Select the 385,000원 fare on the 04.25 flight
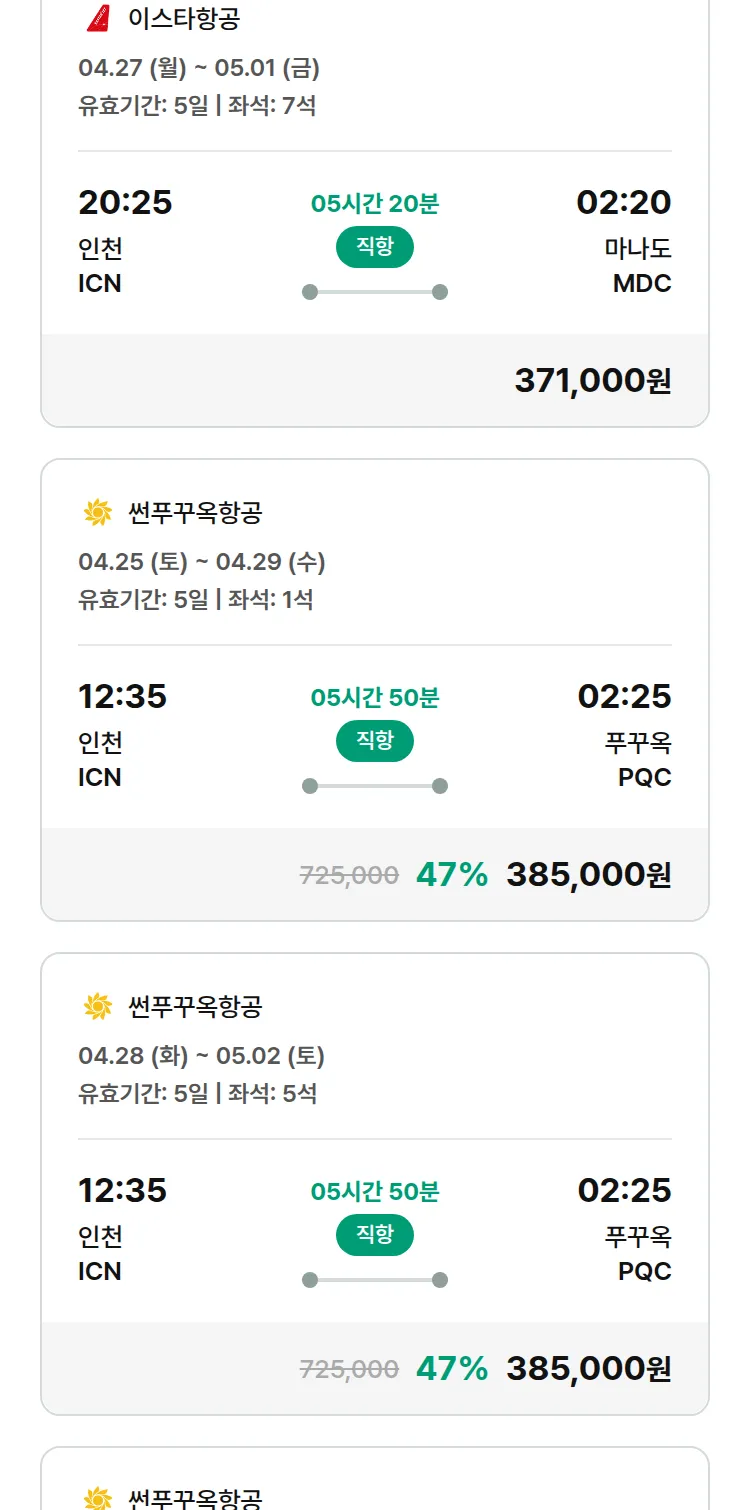Screen dimensions: 750x1510 coord(588,875)
